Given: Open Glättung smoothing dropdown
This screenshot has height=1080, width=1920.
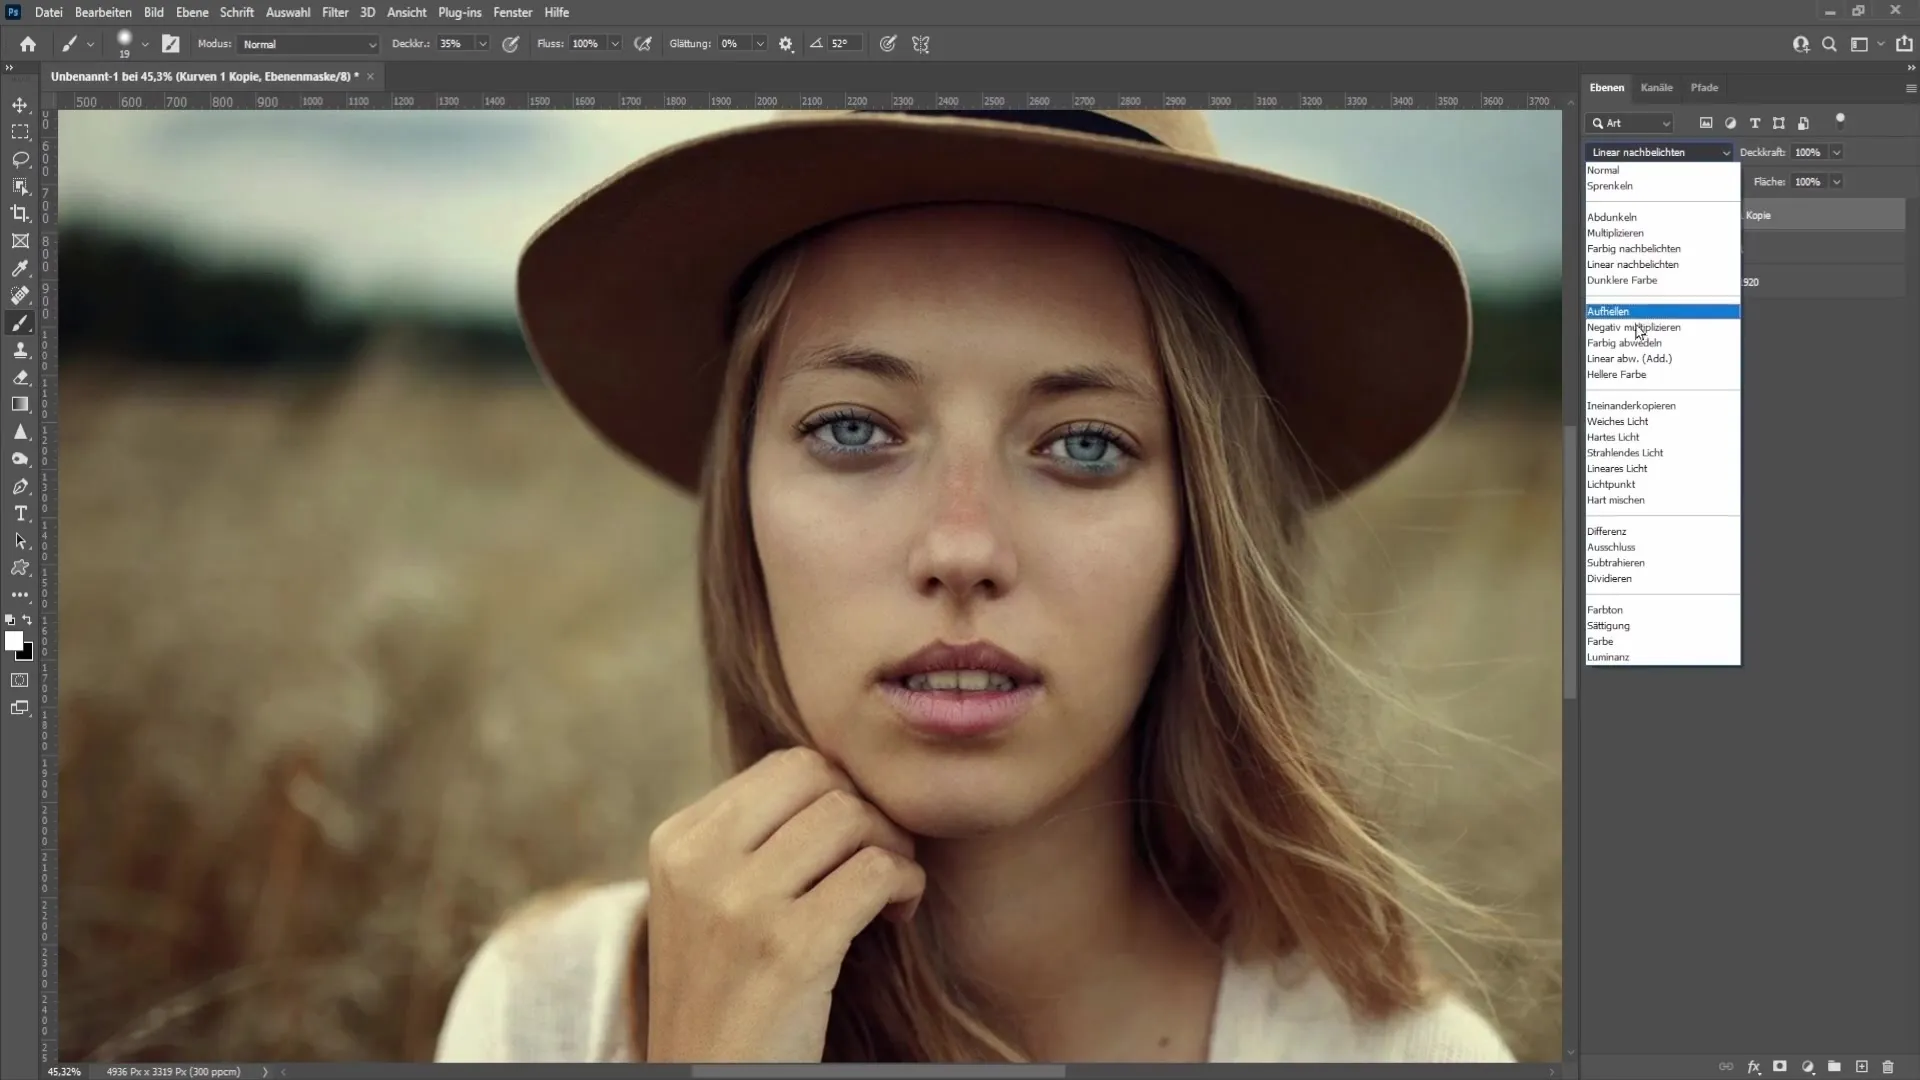Looking at the screenshot, I should point(760,44).
